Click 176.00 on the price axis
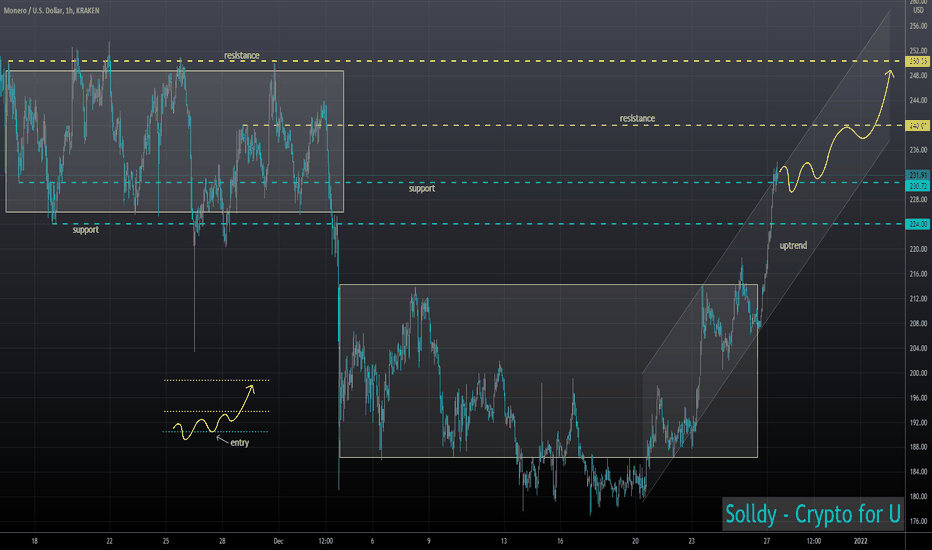Viewport: 932px width, 550px height. [x=918, y=521]
